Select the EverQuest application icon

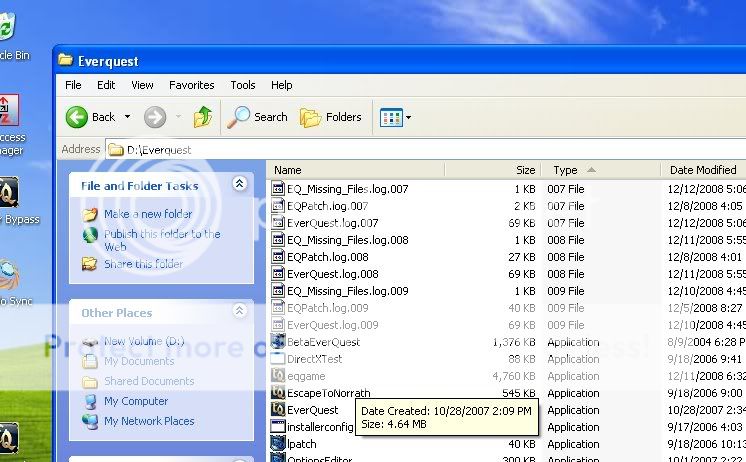click(278, 410)
